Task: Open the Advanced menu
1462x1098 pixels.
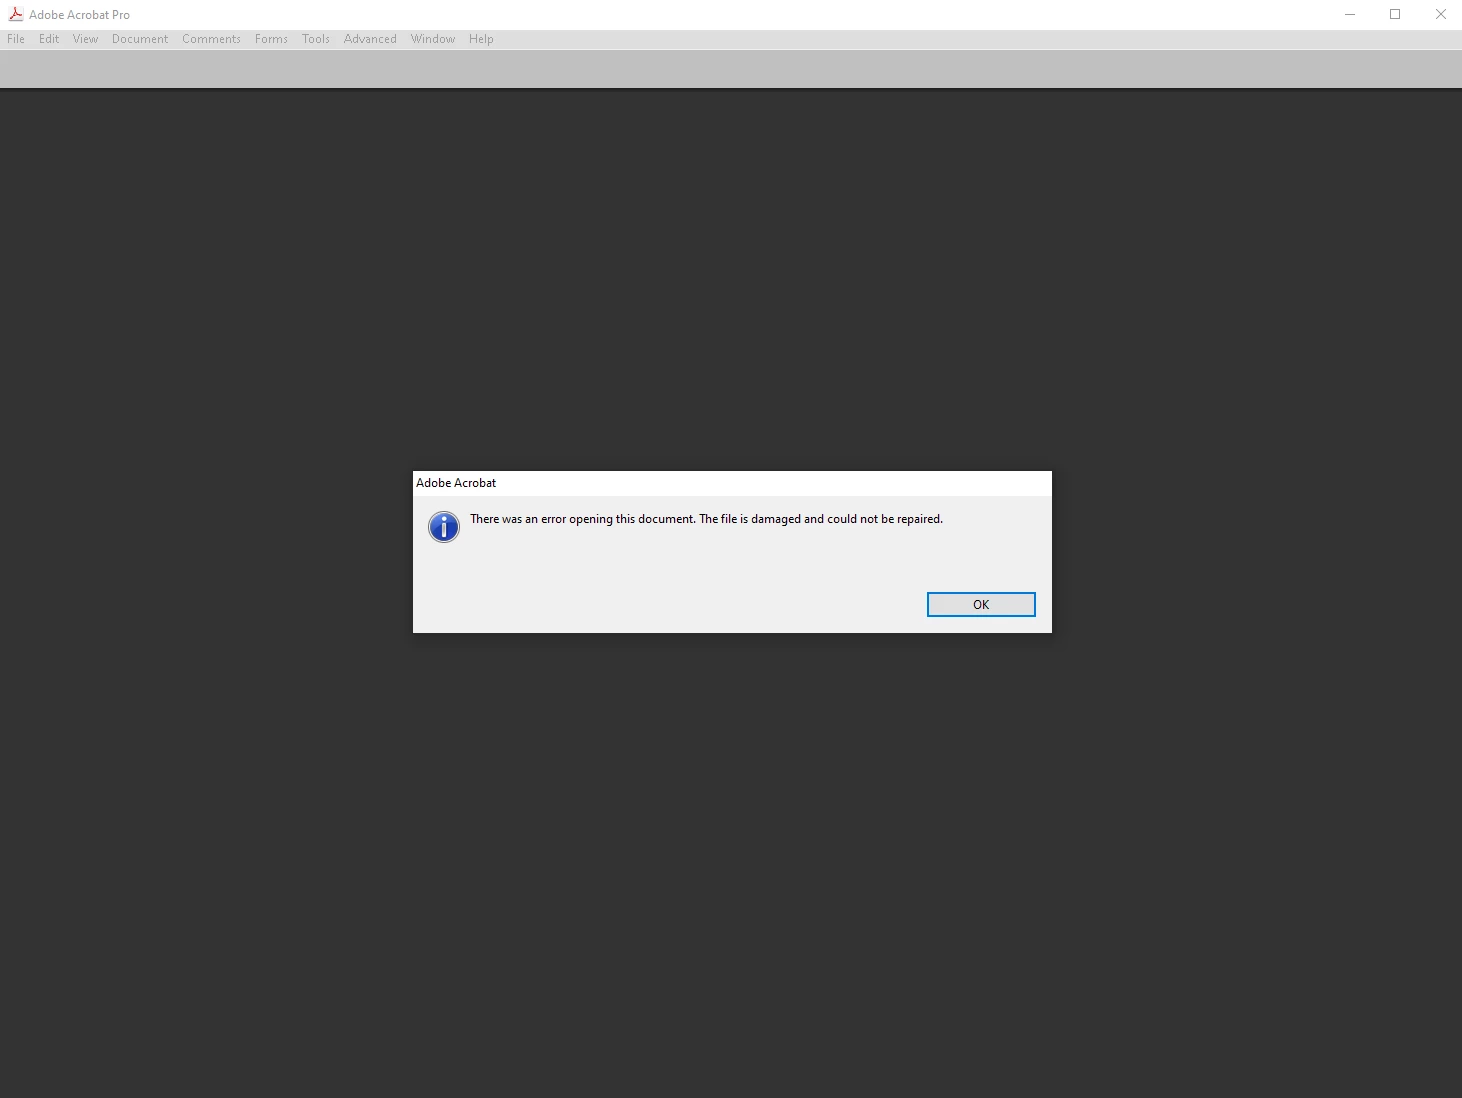Action: [x=370, y=39]
